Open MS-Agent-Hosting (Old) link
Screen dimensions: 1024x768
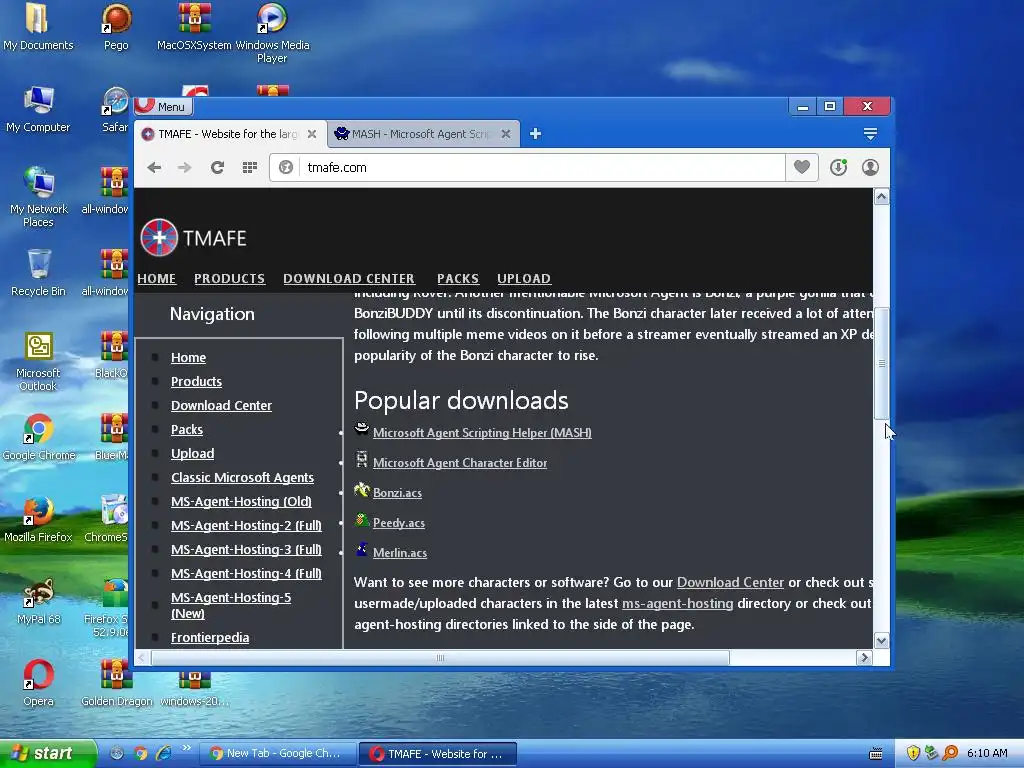241,502
